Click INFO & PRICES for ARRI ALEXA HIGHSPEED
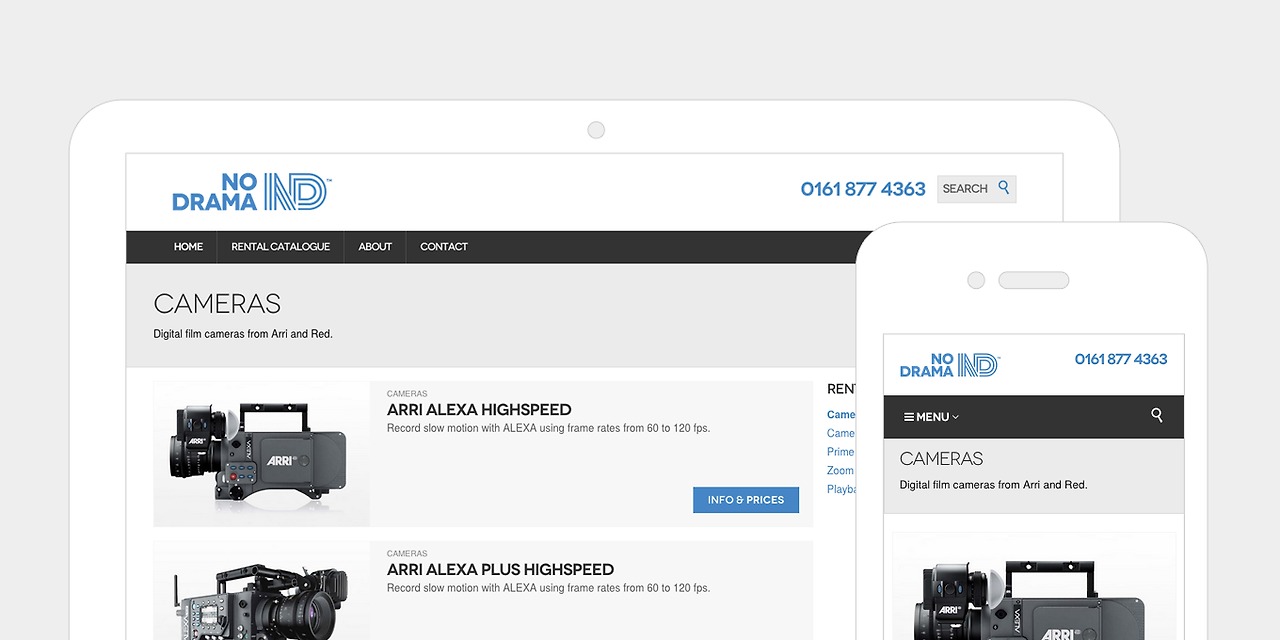The image size is (1280, 640). click(746, 500)
